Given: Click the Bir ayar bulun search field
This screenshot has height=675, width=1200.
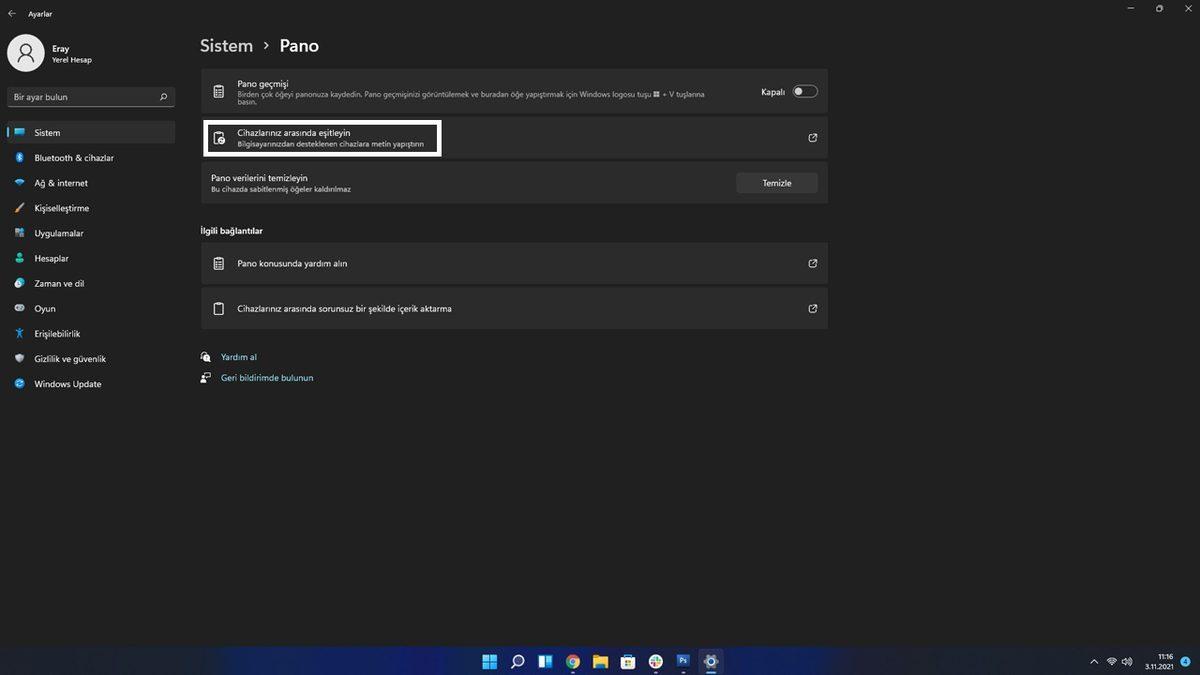Looking at the screenshot, I should [x=90, y=97].
